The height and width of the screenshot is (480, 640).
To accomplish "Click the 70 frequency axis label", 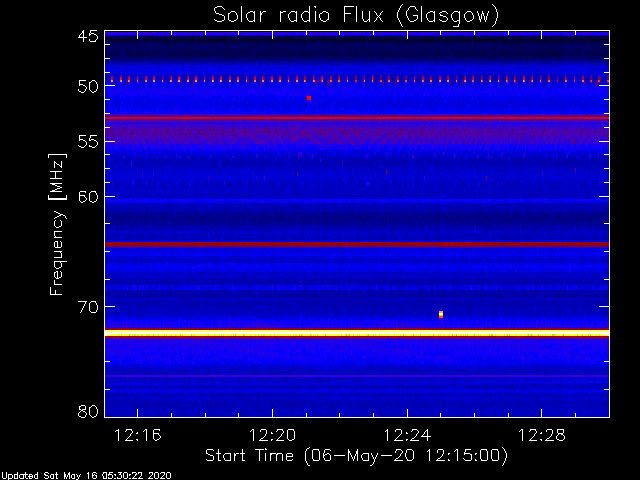I will (x=88, y=307).
